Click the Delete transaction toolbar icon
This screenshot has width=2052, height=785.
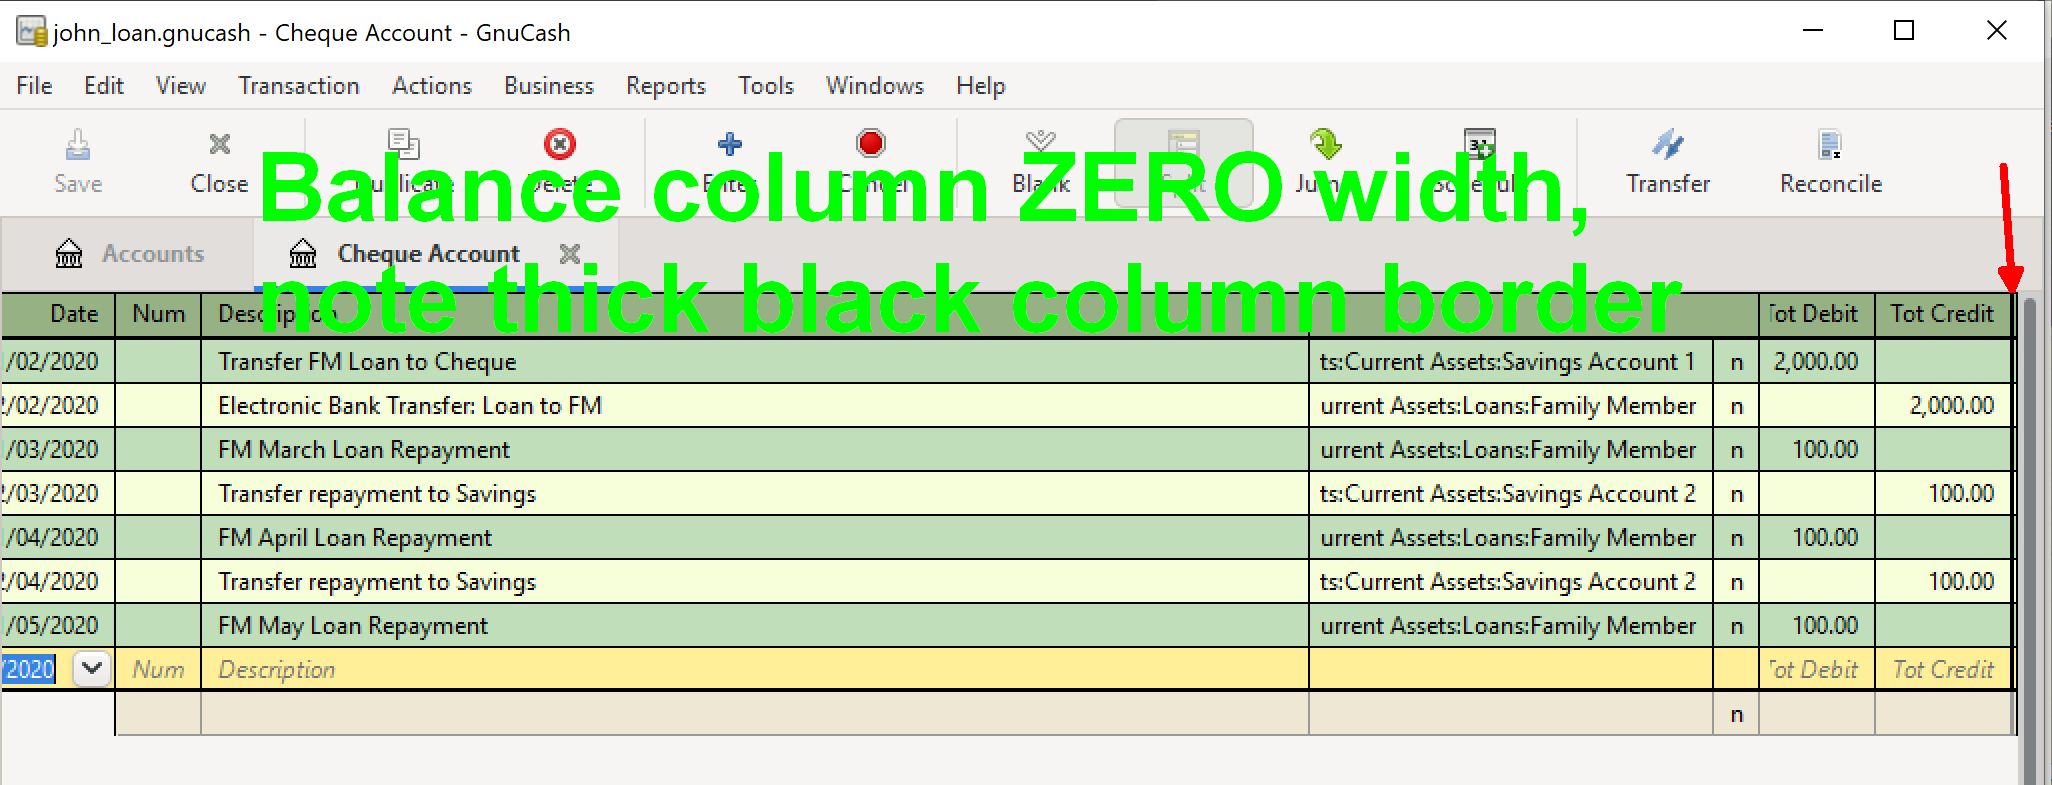click(560, 145)
